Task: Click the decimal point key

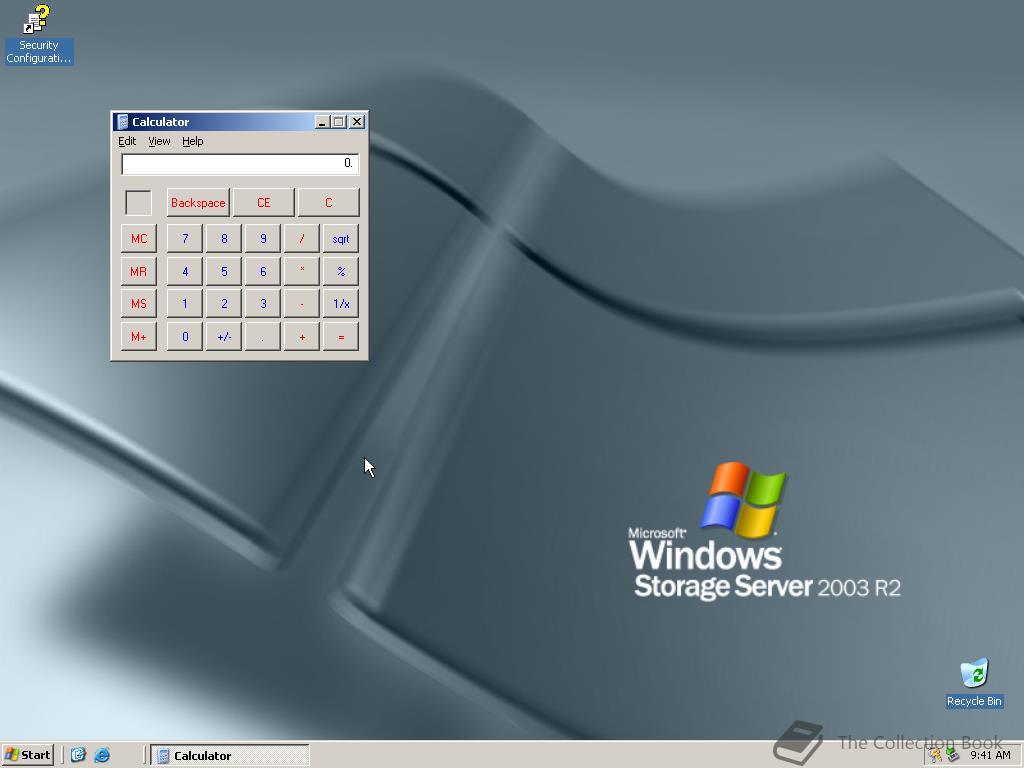Action: (263, 337)
